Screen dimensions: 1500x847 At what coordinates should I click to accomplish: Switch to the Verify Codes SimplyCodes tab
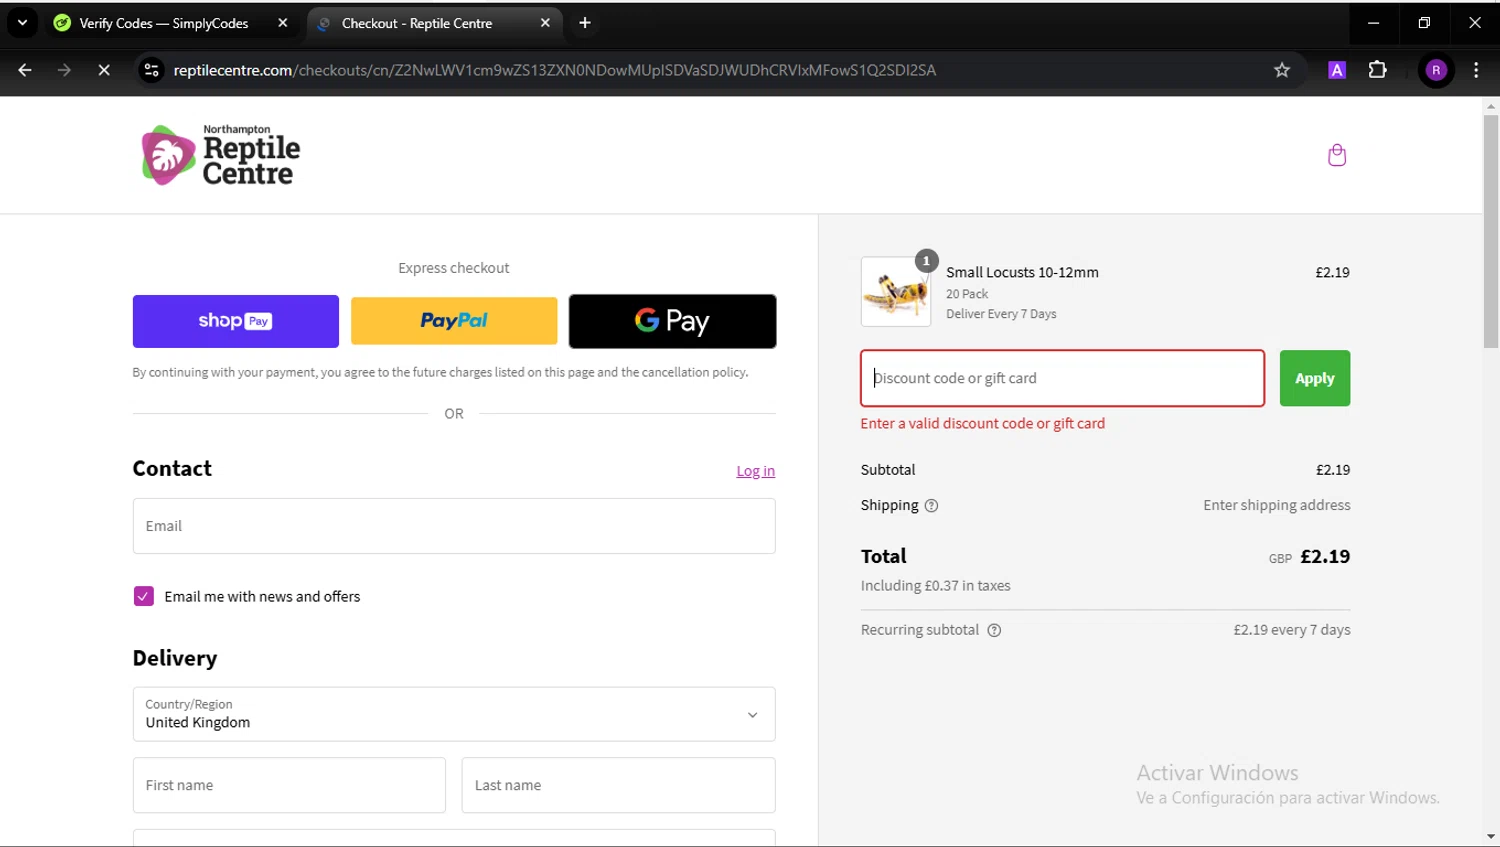click(x=164, y=23)
